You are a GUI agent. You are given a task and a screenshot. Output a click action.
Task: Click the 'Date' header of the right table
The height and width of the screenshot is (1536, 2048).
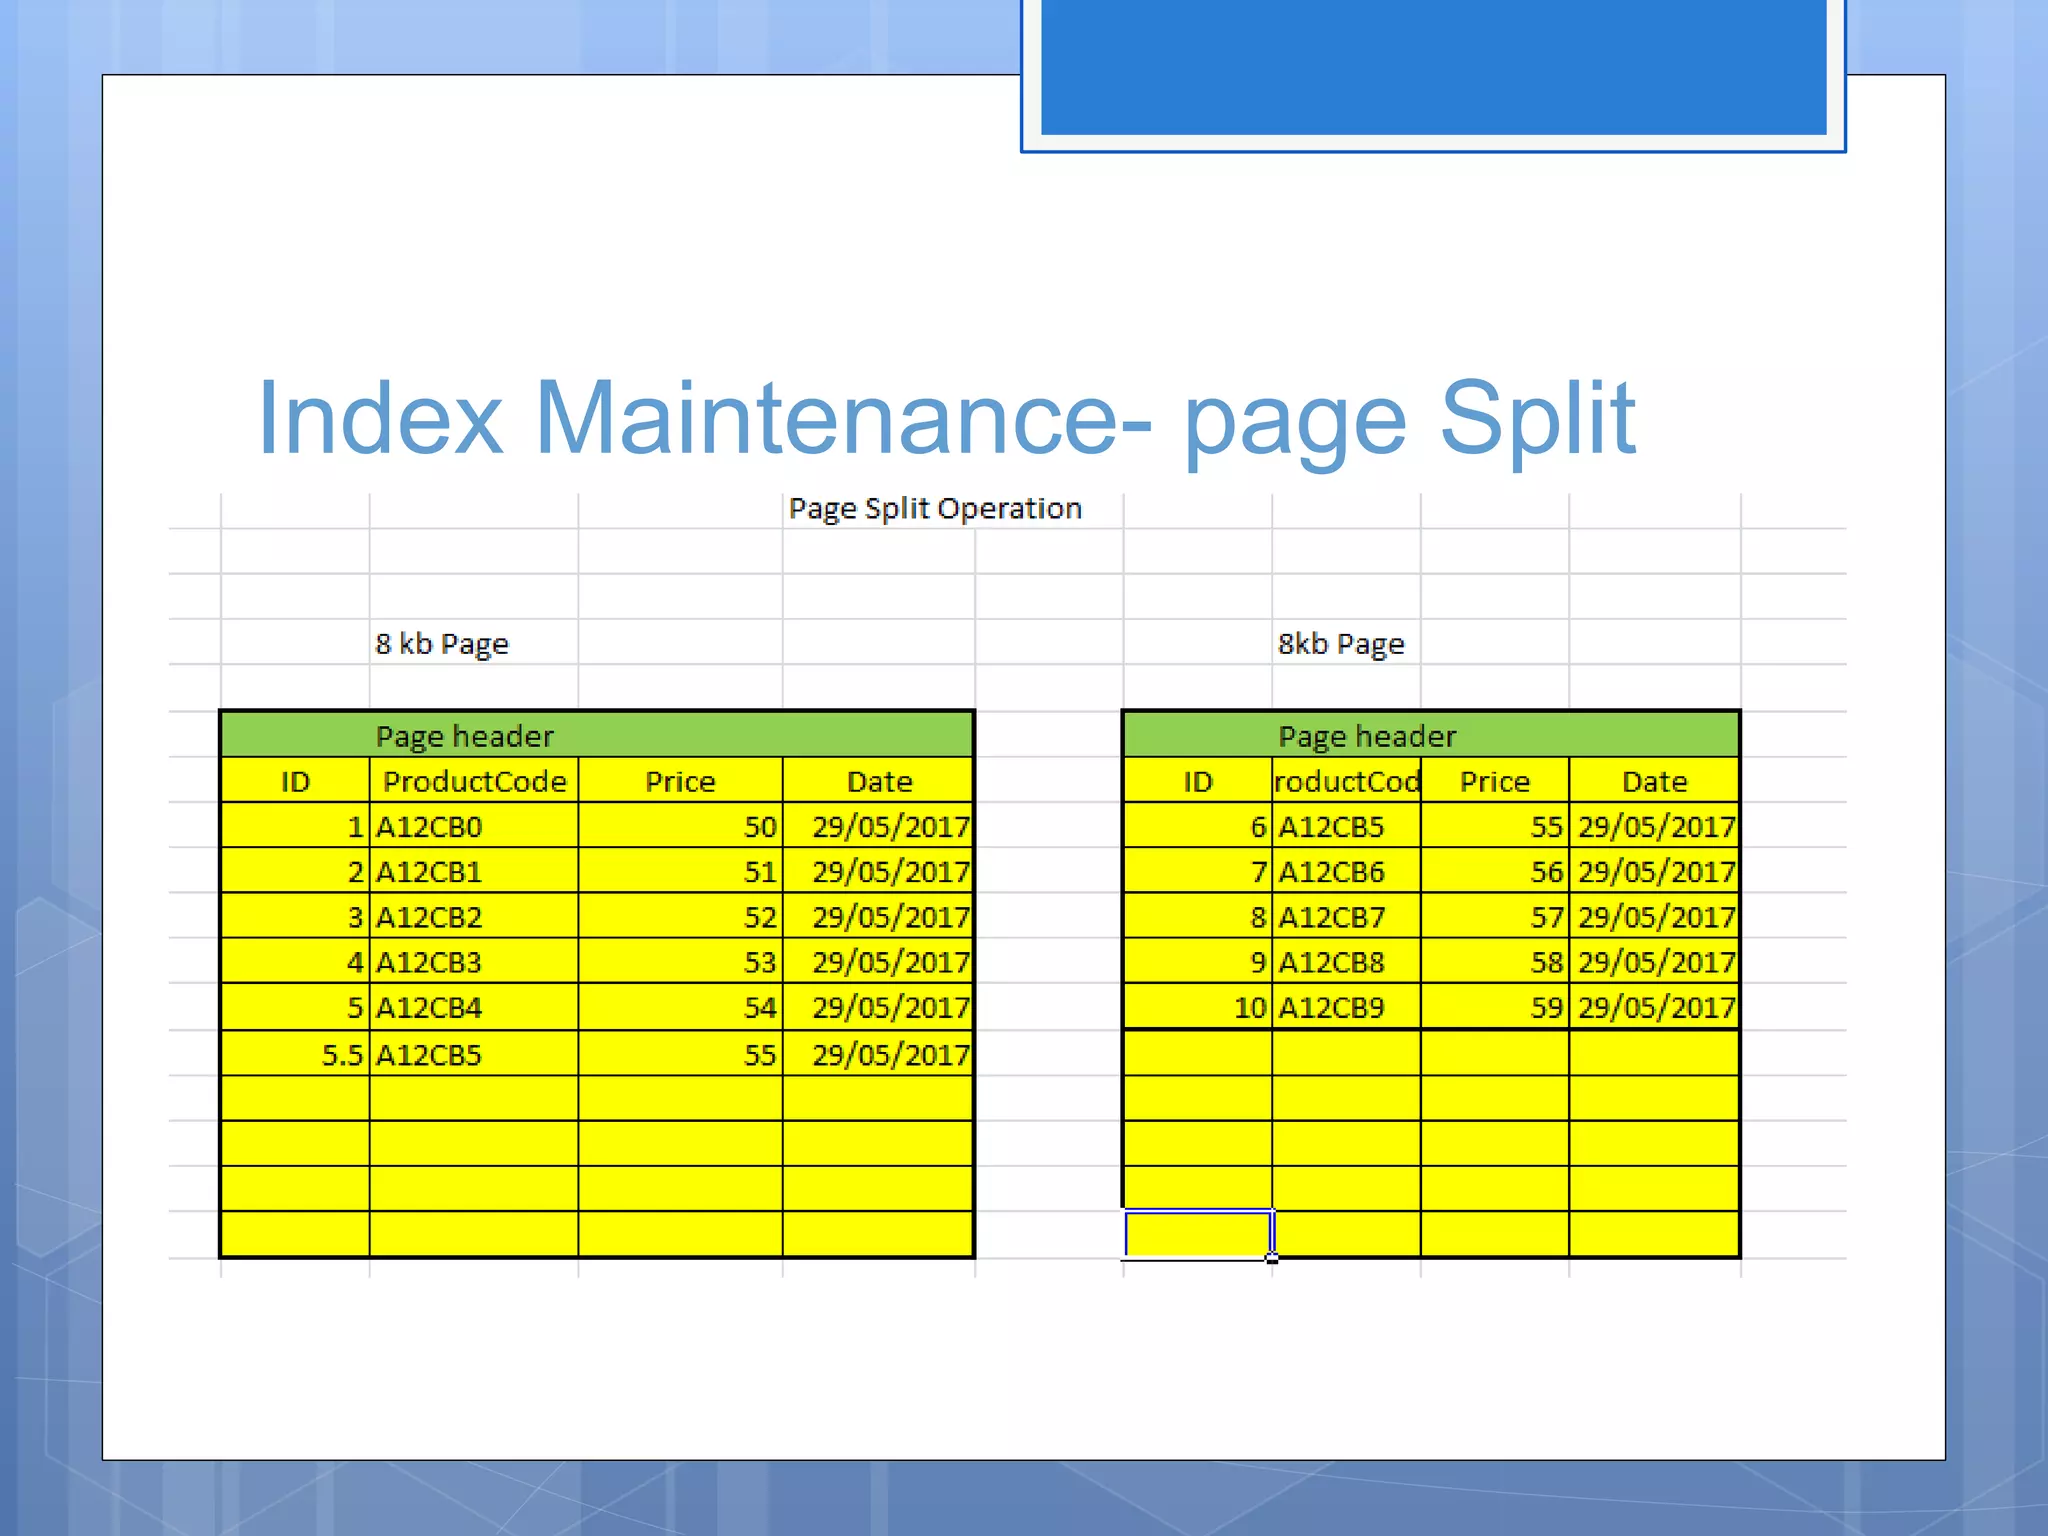point(1654,780)
